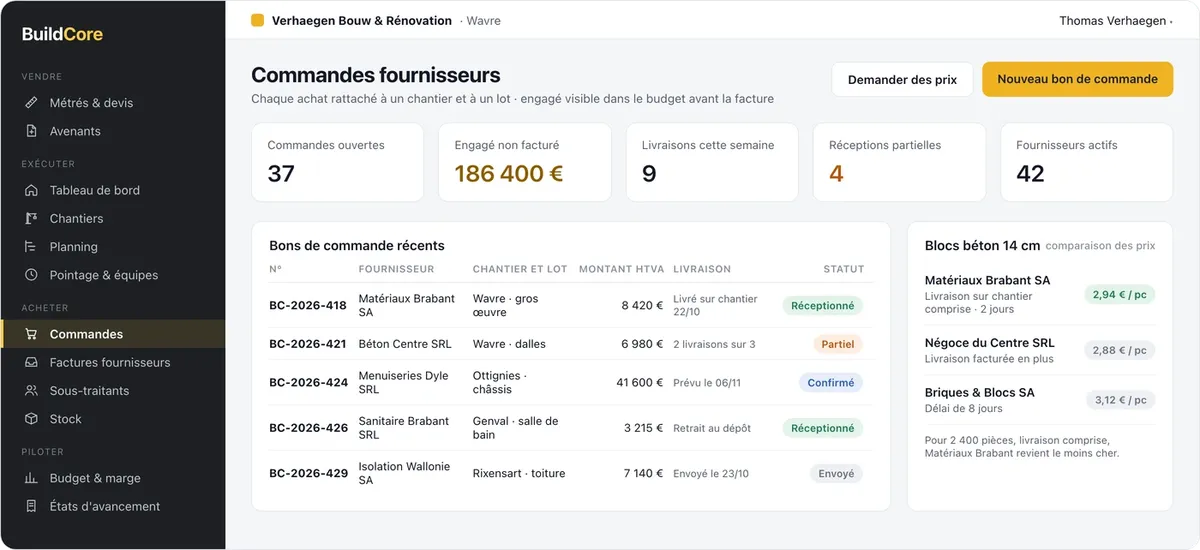The image size is (1200, 550).
Task: Select the Commandes sidebar item
Action: [x=112, y=334]
